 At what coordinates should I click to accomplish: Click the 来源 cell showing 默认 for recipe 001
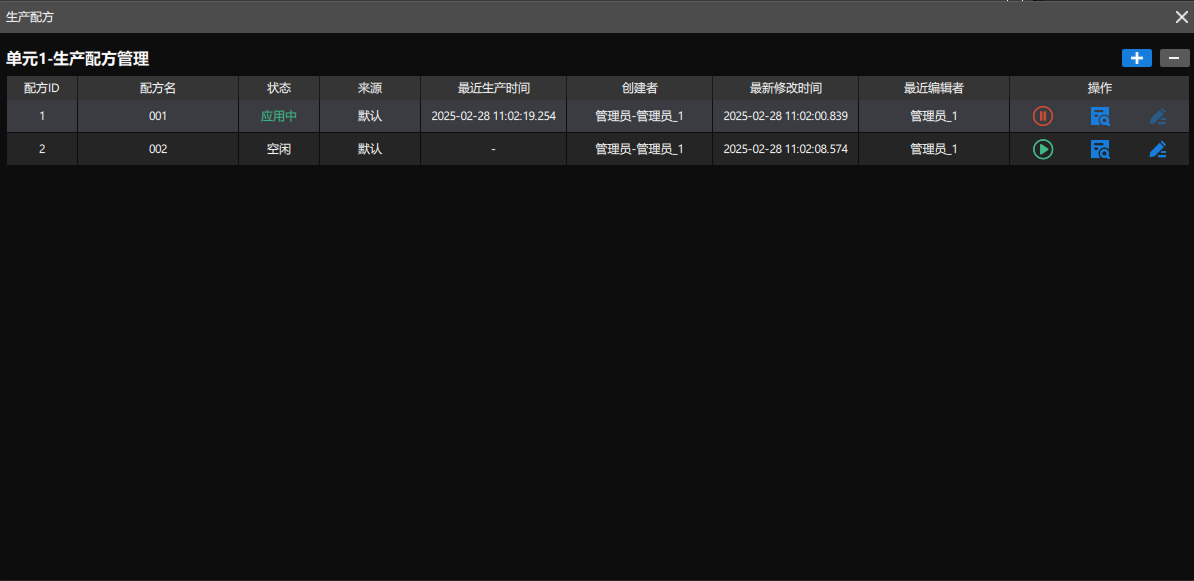(x=369, y=116)
